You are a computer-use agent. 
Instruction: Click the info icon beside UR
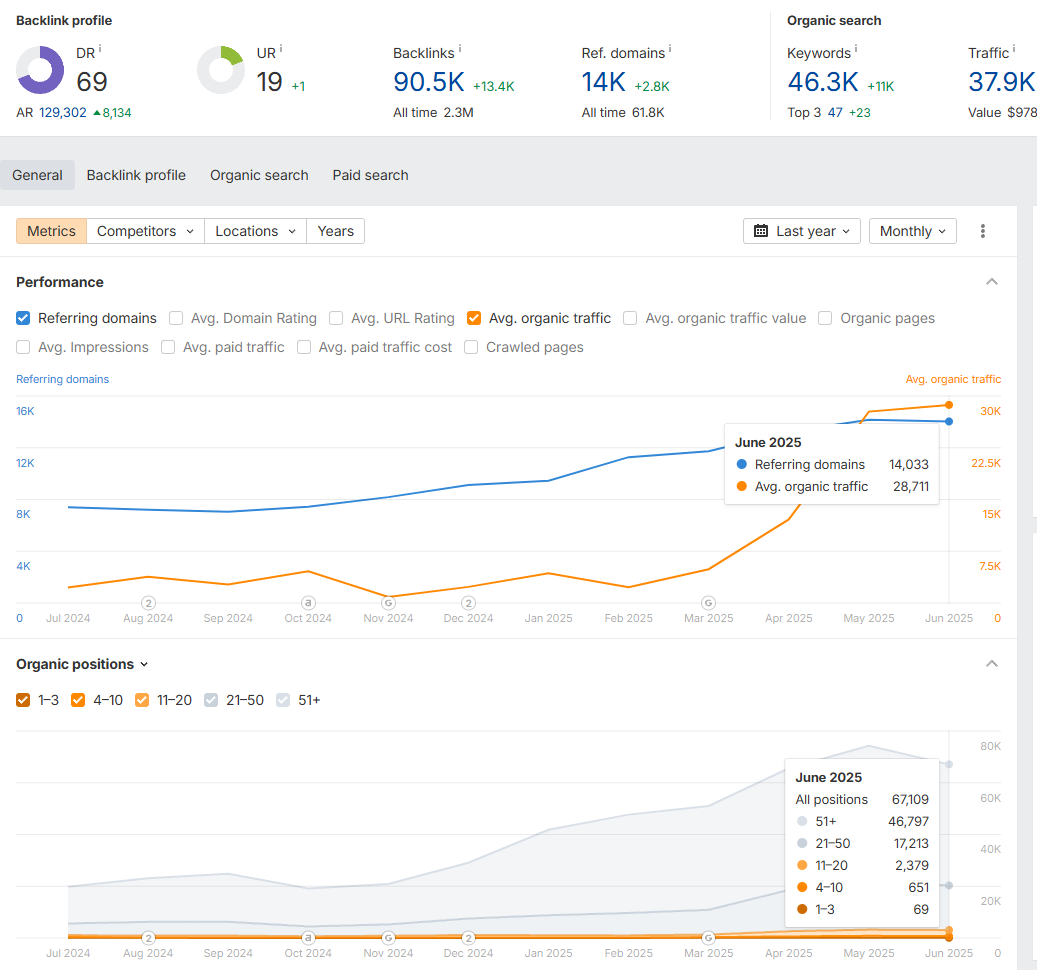[281, 48]
